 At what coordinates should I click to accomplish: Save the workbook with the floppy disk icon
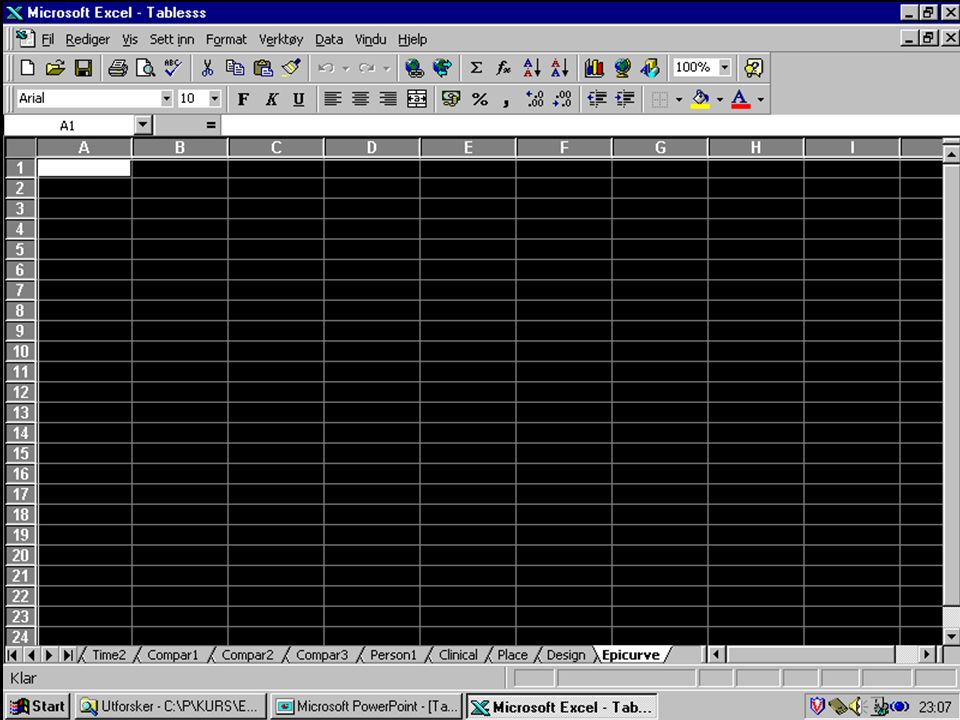tap(83, 67)
